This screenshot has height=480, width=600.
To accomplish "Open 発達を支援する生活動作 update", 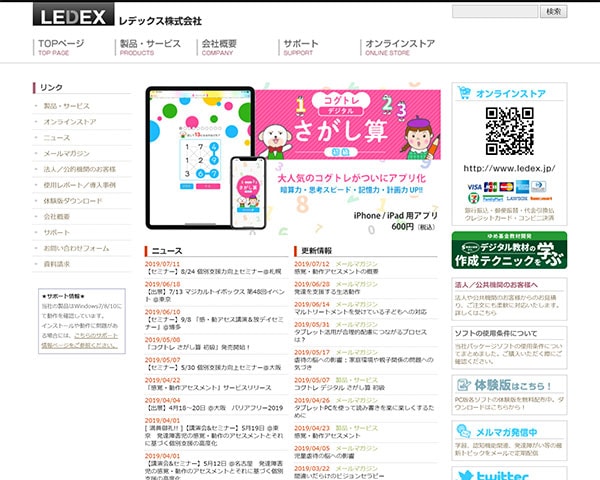I will (x=327, y=292).
